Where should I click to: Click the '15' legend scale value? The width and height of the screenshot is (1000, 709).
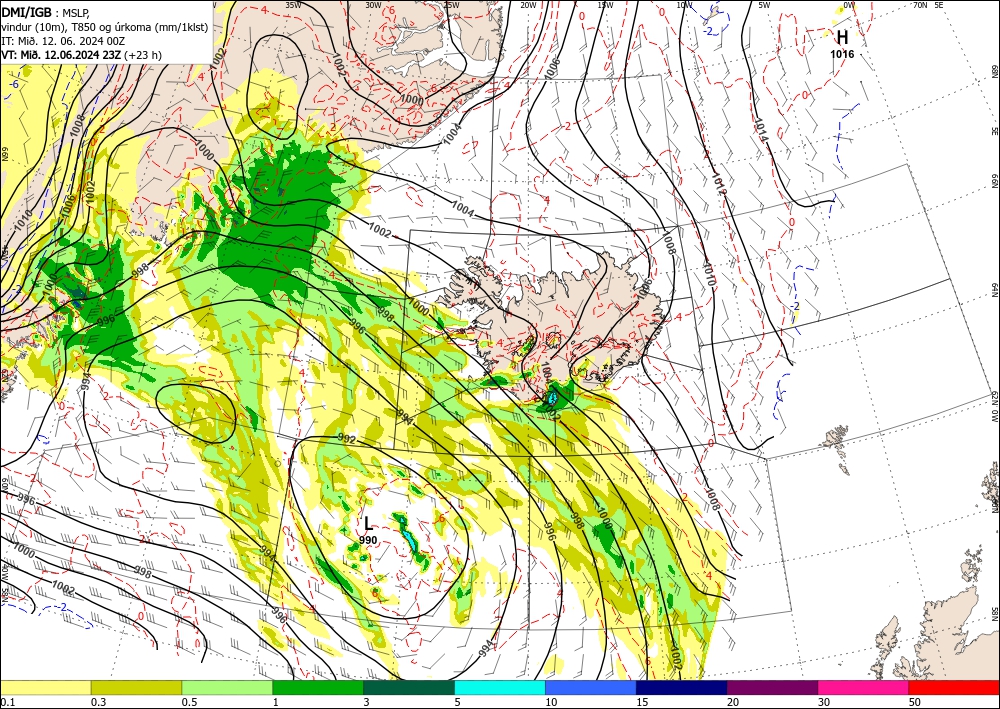[642, 702]
